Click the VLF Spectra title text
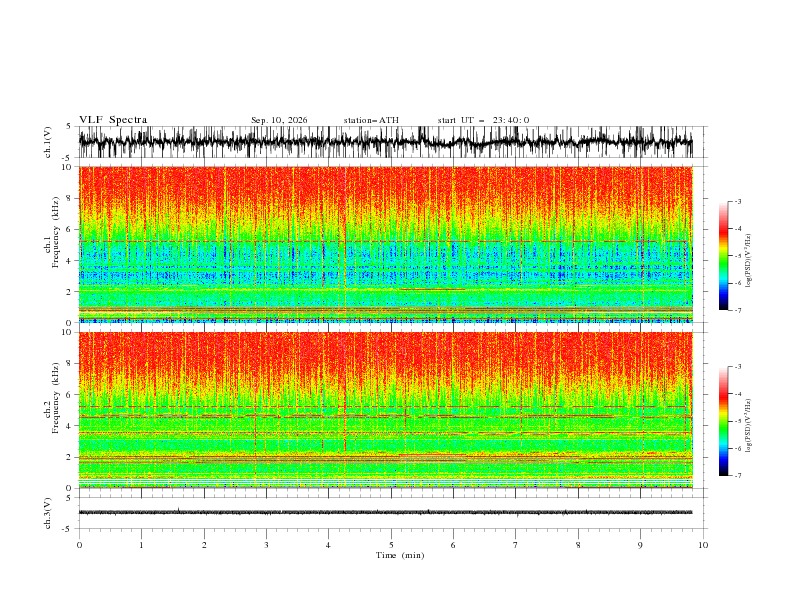Image resolution: width=792 pixels, height=612 pixels. tap(113, 120)
